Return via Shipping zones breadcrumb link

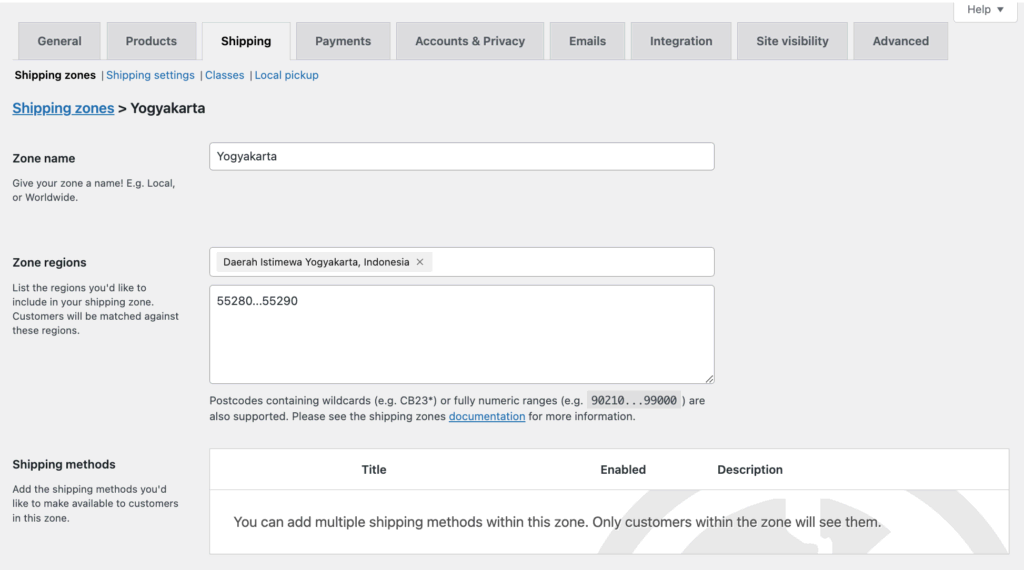63,108
